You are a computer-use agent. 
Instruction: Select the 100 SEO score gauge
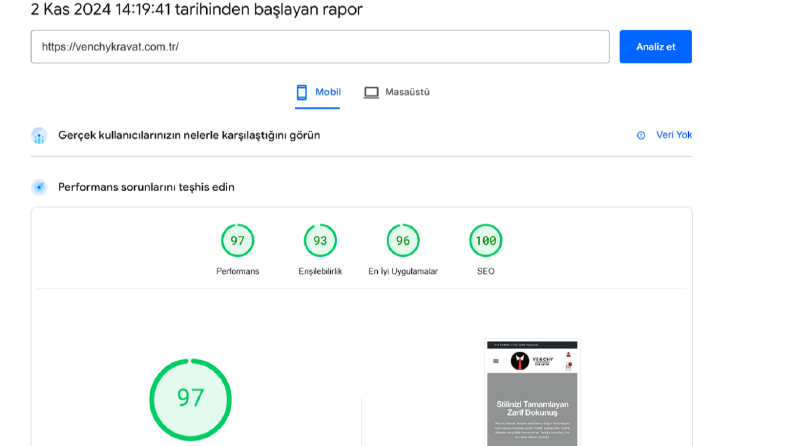[486, 240]
